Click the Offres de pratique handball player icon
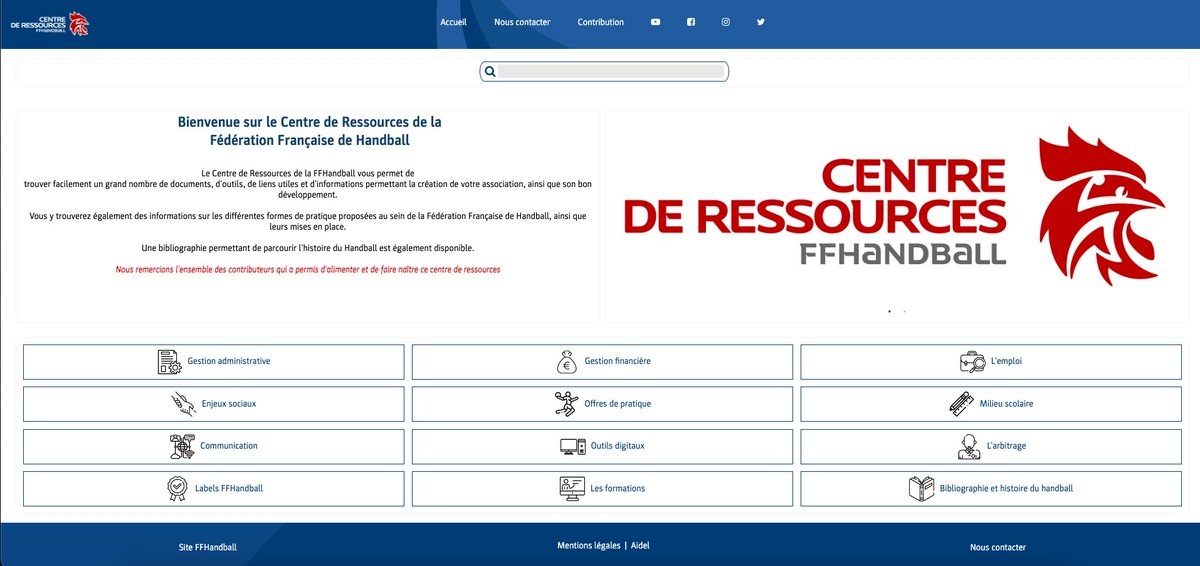Screen dimensions: 1200x566 click(x=566, y=404)
